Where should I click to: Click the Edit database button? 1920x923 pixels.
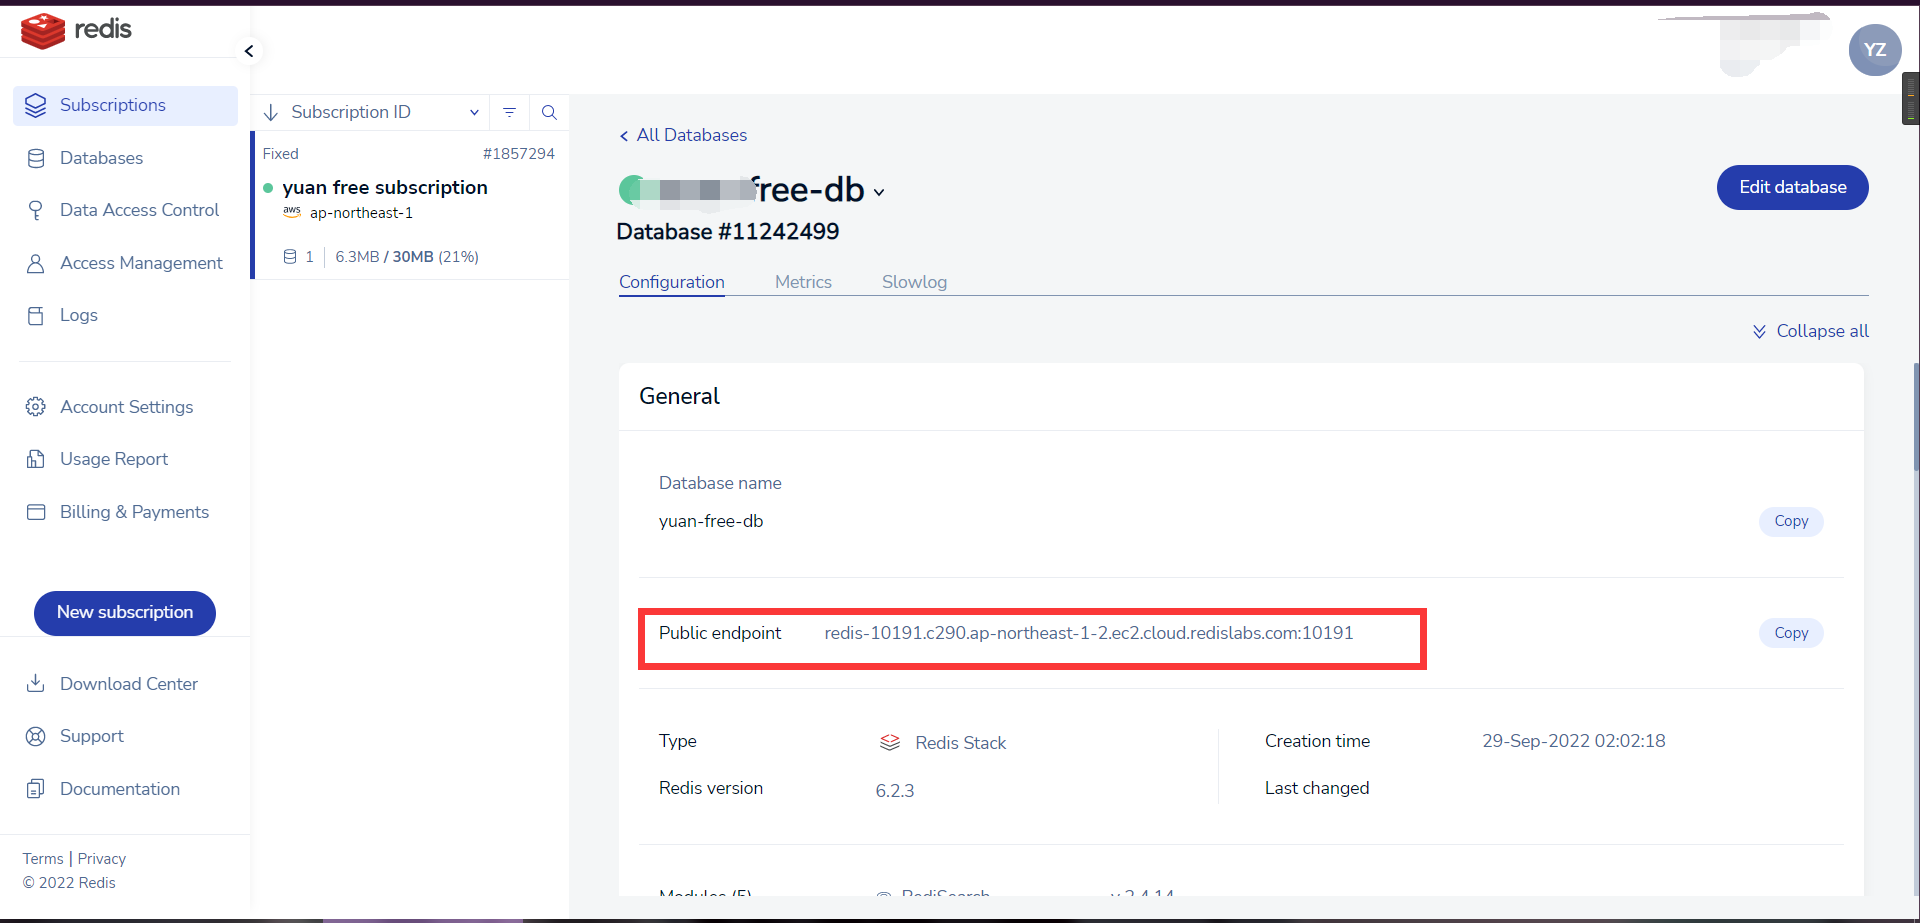pyautogui.click(x=1792, y=187)
